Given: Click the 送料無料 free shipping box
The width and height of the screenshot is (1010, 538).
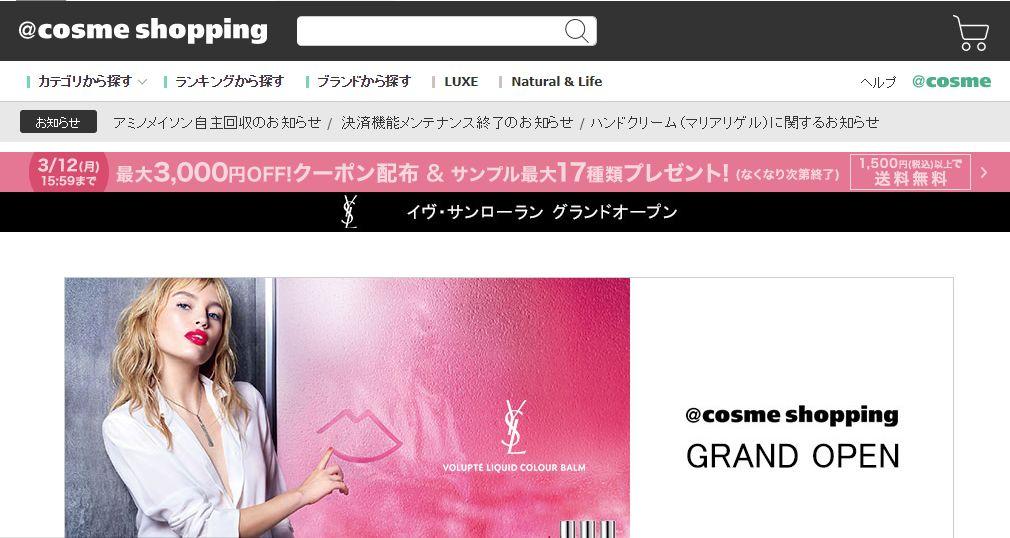Looking at the screenshot, I should pos(910,172).
